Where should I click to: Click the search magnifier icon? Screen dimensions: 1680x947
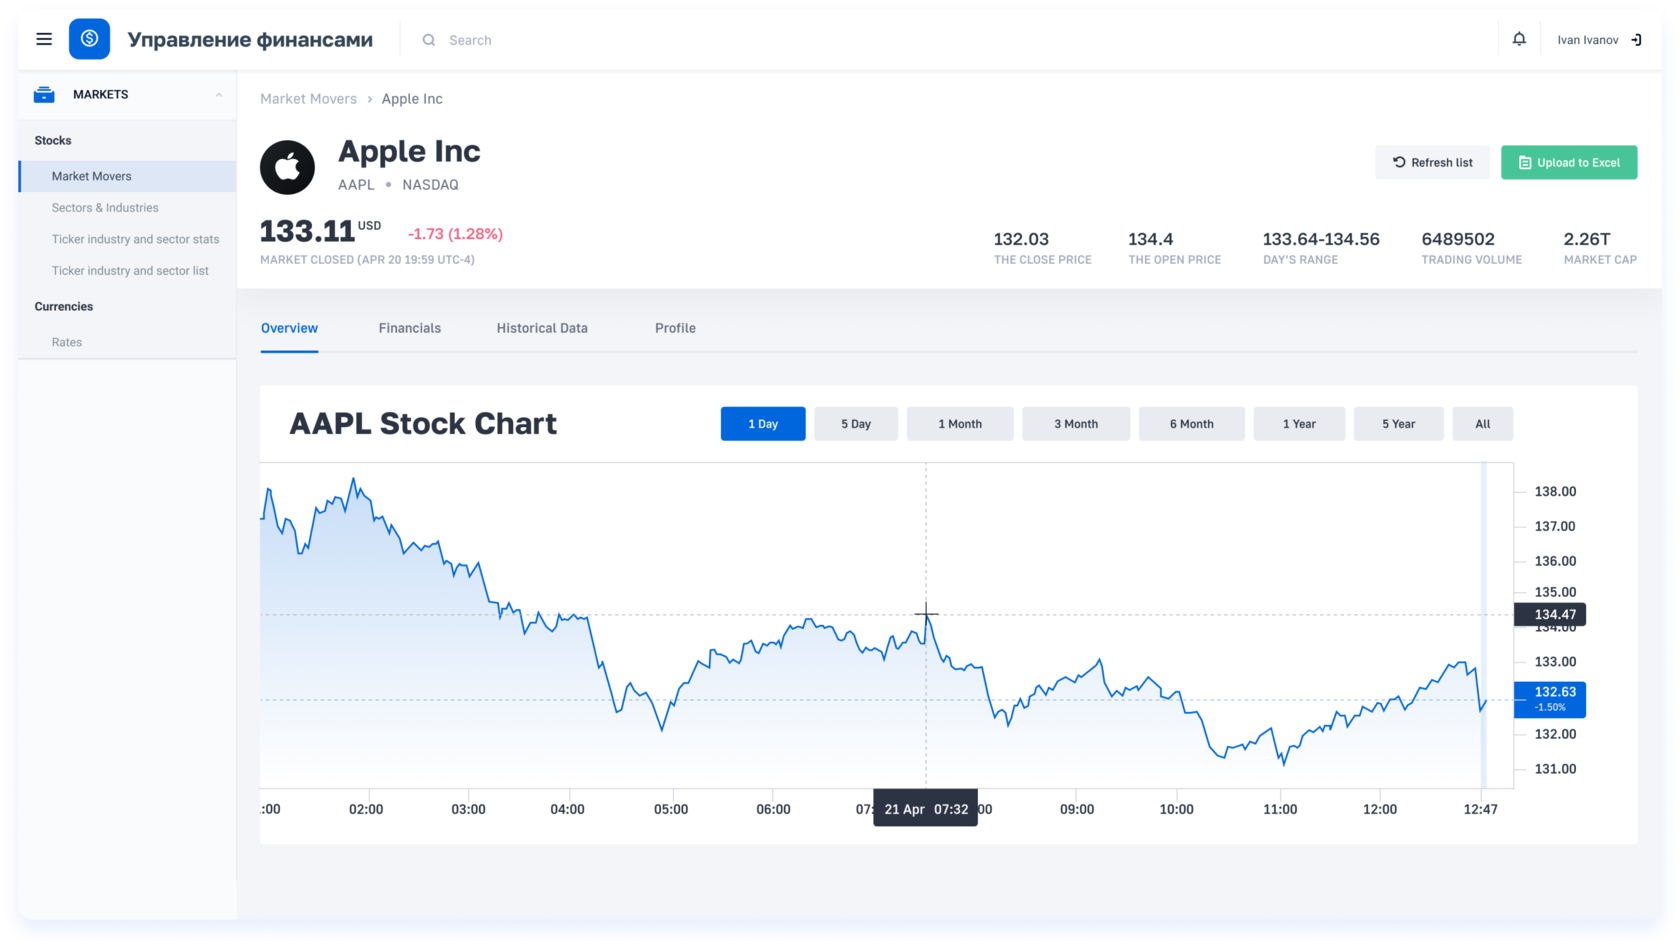click(x=428, y=40)
